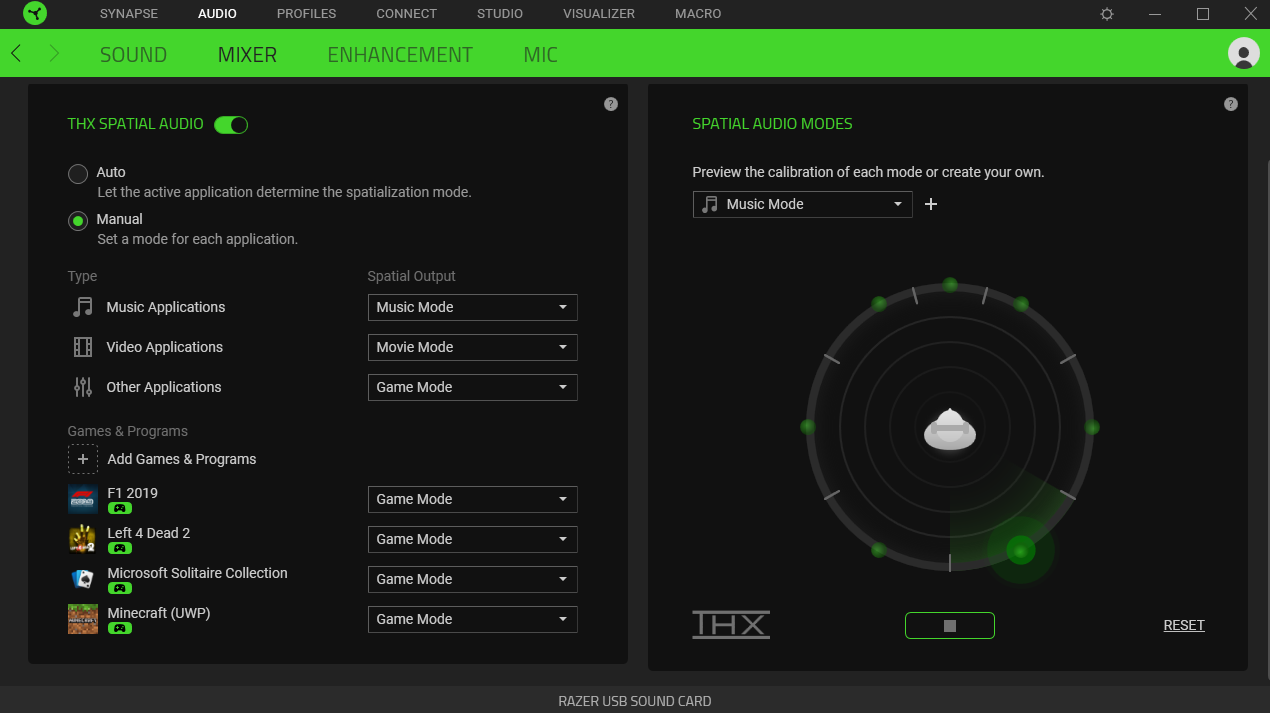
Task: Go to the MIC subtab
Action: click(x=541, y=54)
